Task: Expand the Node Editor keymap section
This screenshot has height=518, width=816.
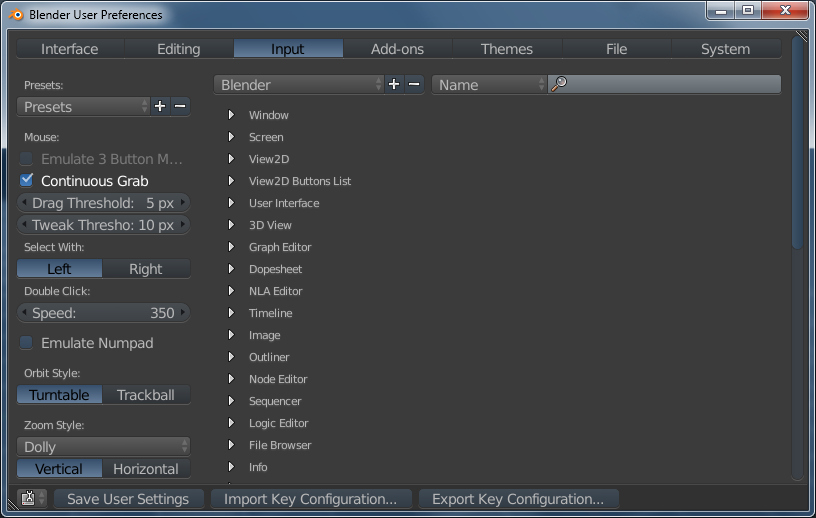Action: point(231,378)
